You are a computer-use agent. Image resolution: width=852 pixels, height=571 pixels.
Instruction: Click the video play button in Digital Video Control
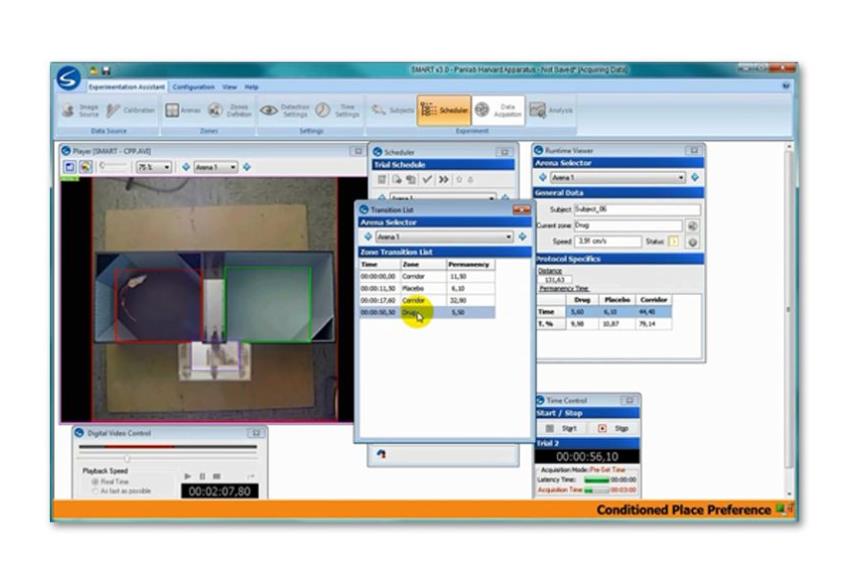[188, 476]
